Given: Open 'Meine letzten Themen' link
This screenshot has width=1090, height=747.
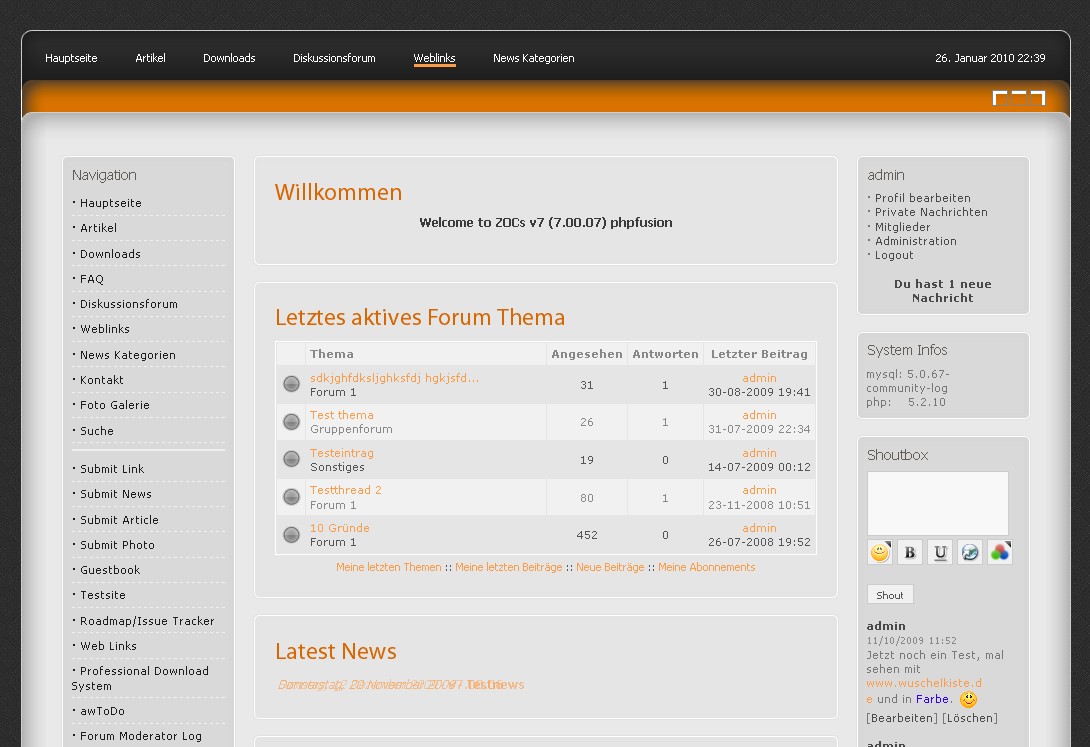Looking at the screenshot, I should click(x=388, y=567).
